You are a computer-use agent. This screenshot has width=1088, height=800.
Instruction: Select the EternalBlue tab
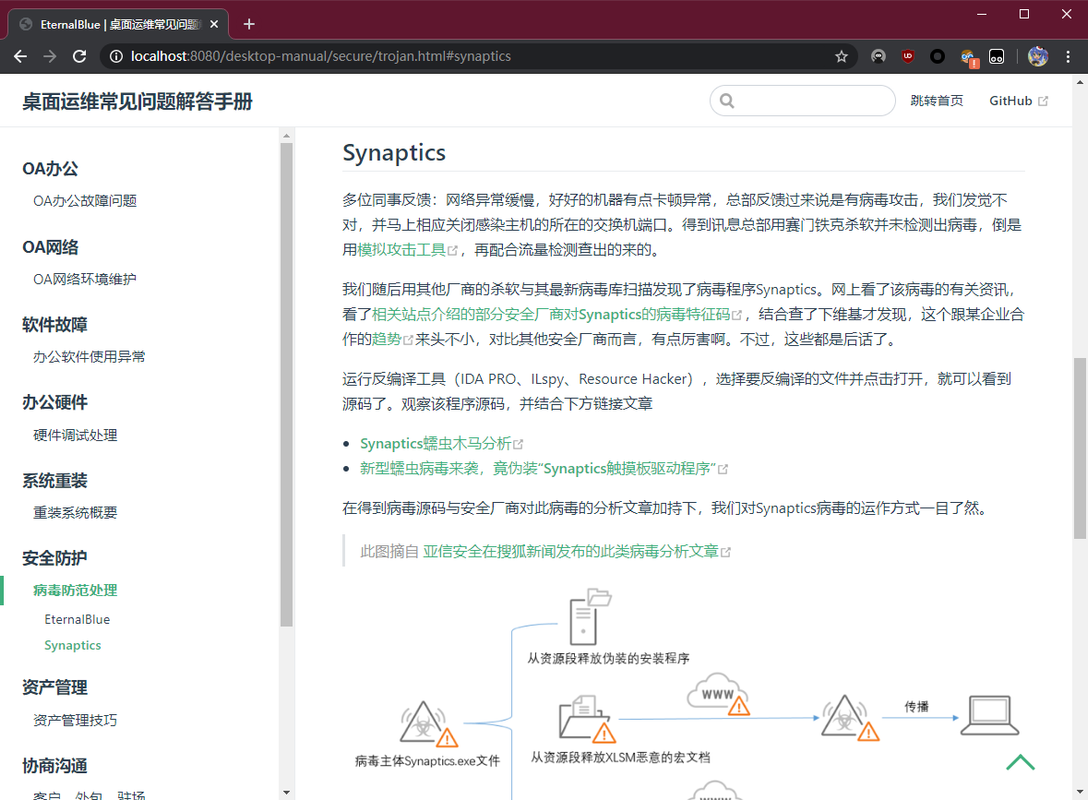(x=118, y=24)
